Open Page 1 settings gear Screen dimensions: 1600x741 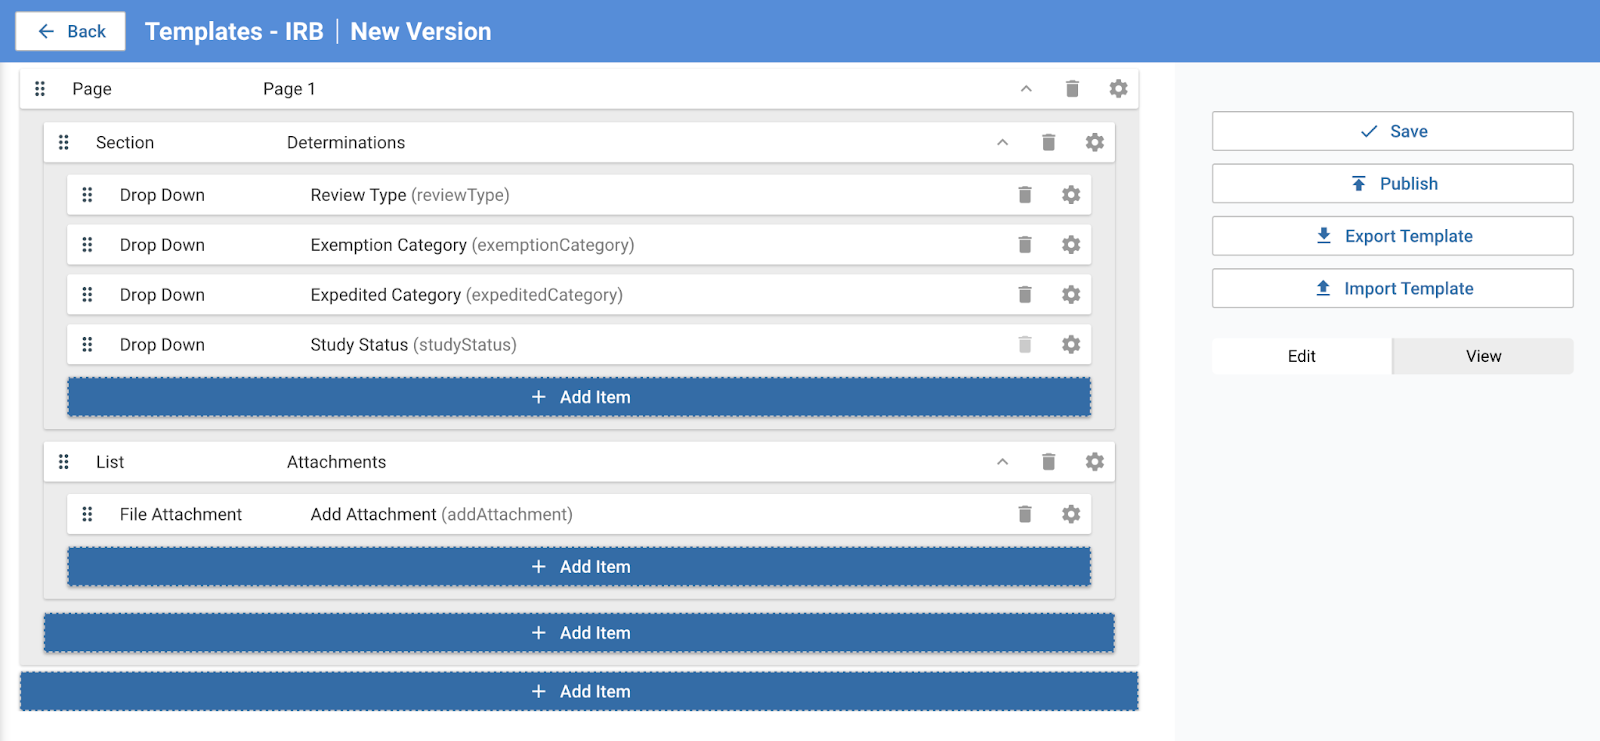tap(1118, 89)
